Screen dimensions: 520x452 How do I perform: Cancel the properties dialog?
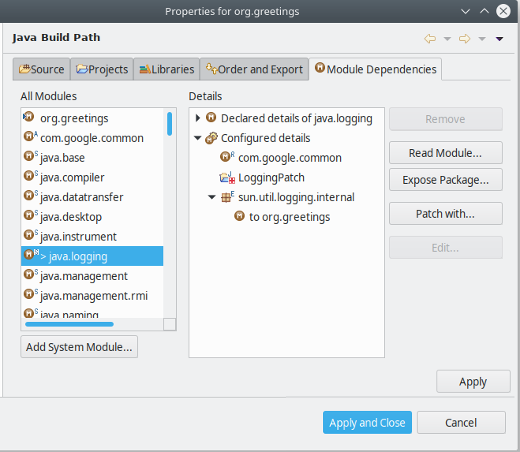click(x=461, y=422)
